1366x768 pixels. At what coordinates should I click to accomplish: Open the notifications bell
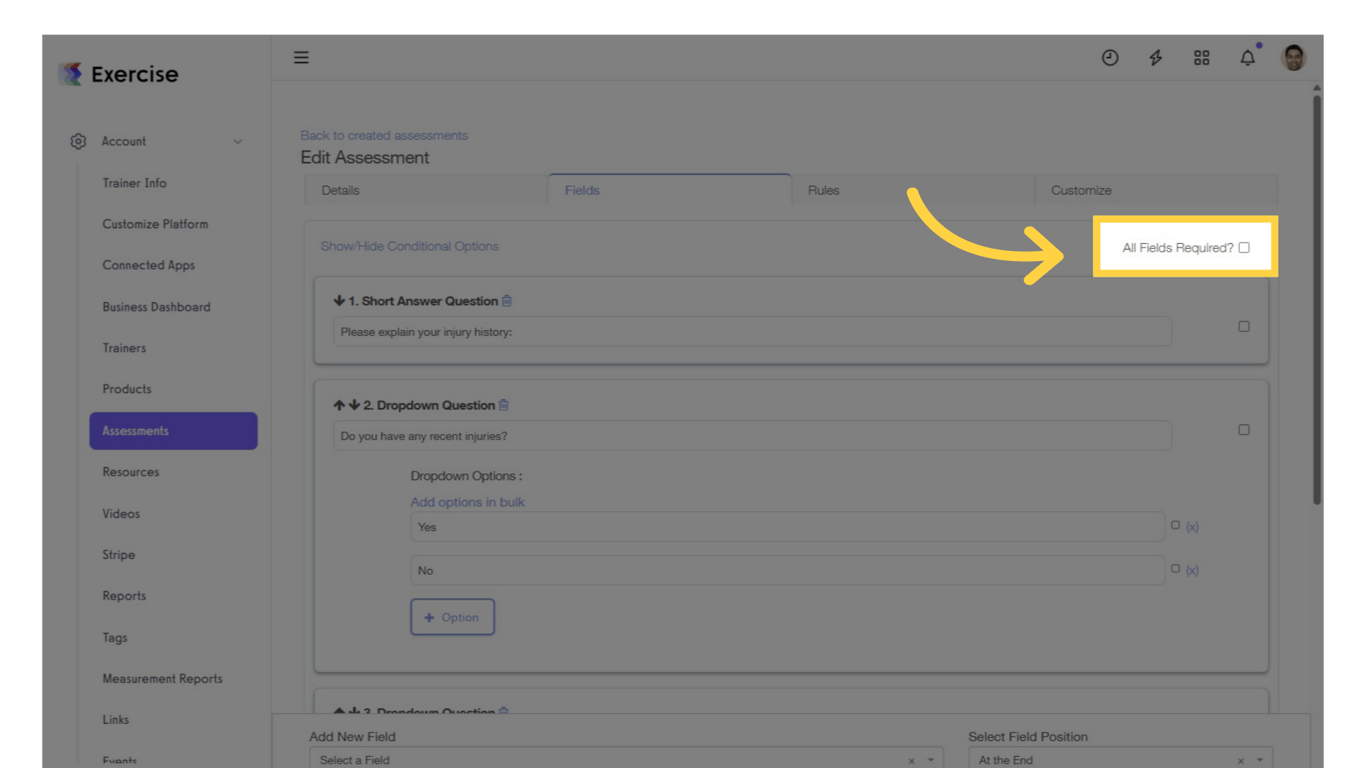(x=1247, y=57)
